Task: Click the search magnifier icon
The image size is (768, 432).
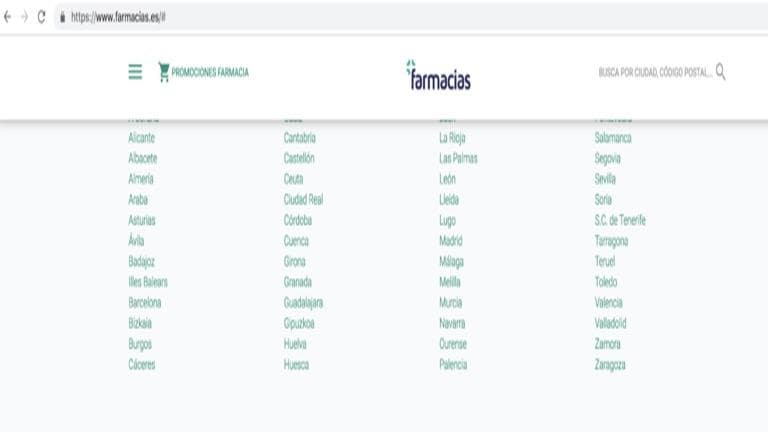Action: click(x=720, y=72)
